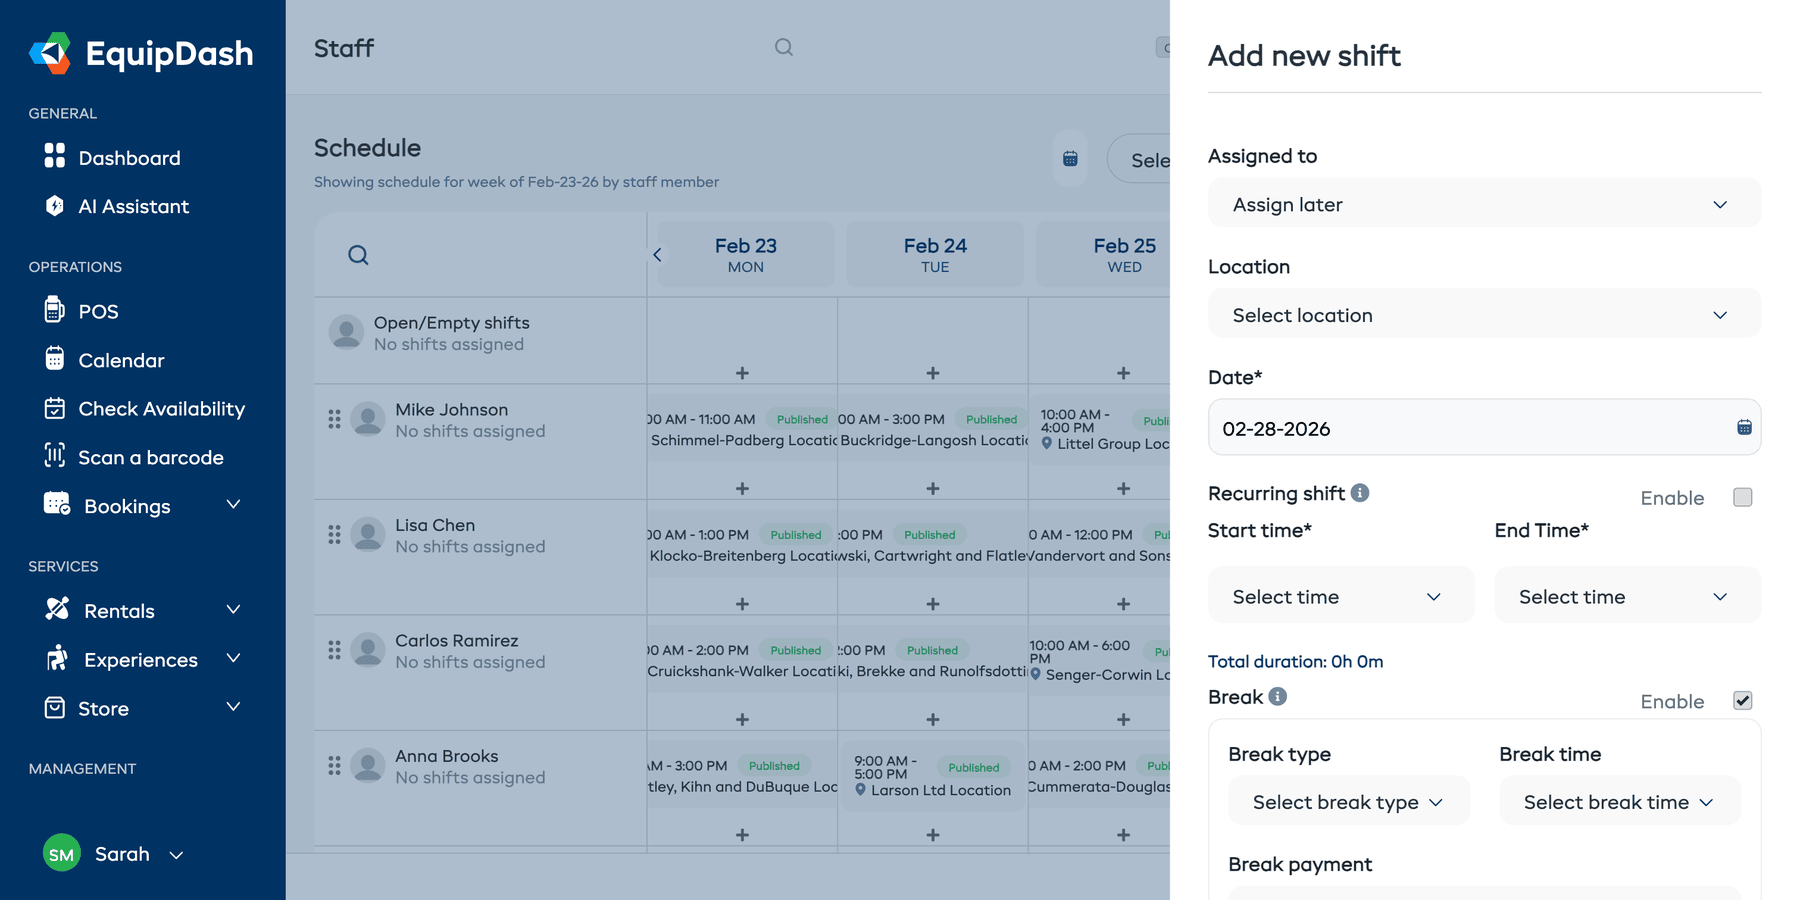Add a shift for Lisa Chen on Feb 23
Screen dimensions: 1800x900
point(741,603)
